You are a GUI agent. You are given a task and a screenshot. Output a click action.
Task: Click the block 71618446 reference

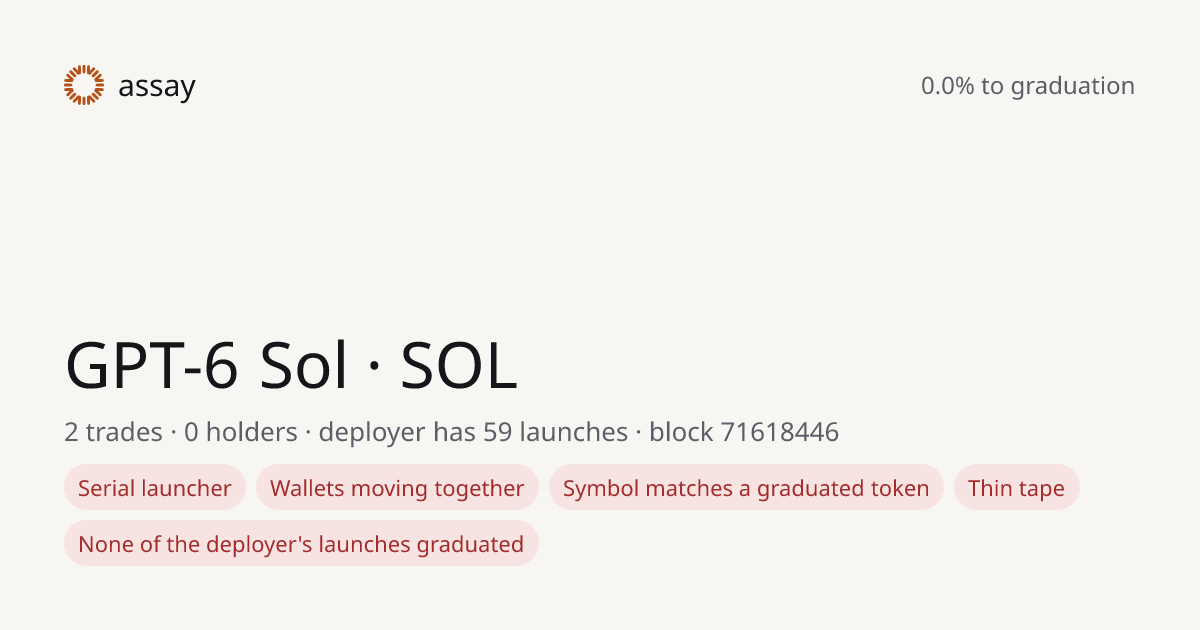coord(744,432)
